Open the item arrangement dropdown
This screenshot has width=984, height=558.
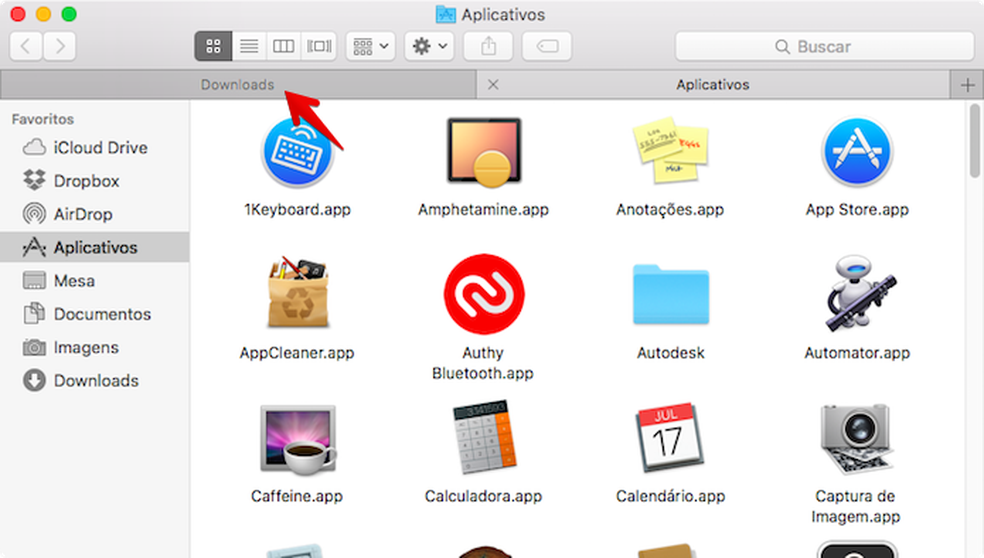[x=371, y=46]
